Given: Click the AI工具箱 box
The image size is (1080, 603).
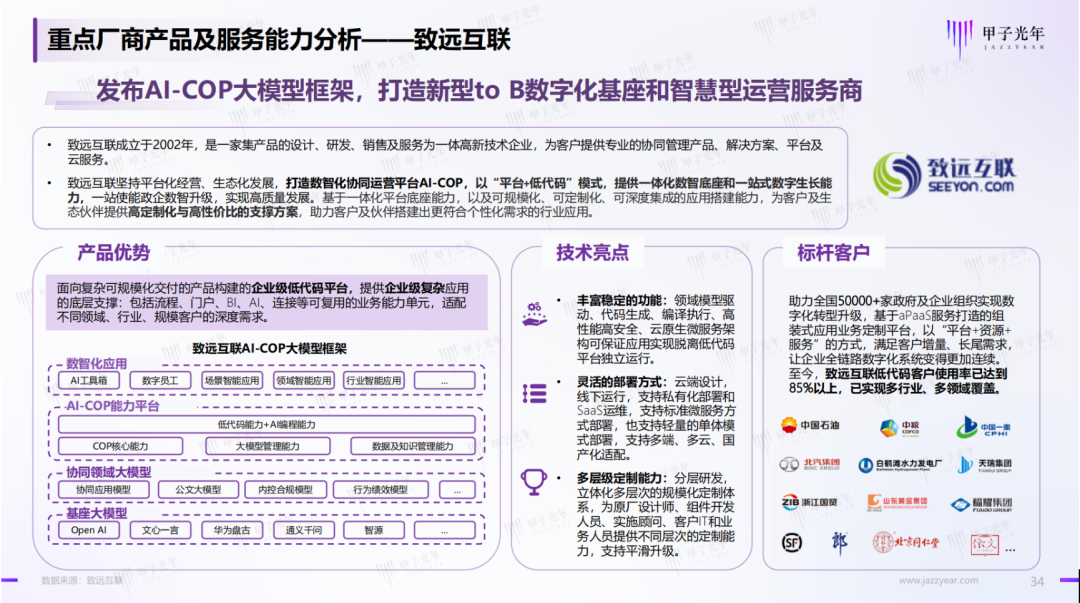Looking at the screenshot, I should point(88,380).
